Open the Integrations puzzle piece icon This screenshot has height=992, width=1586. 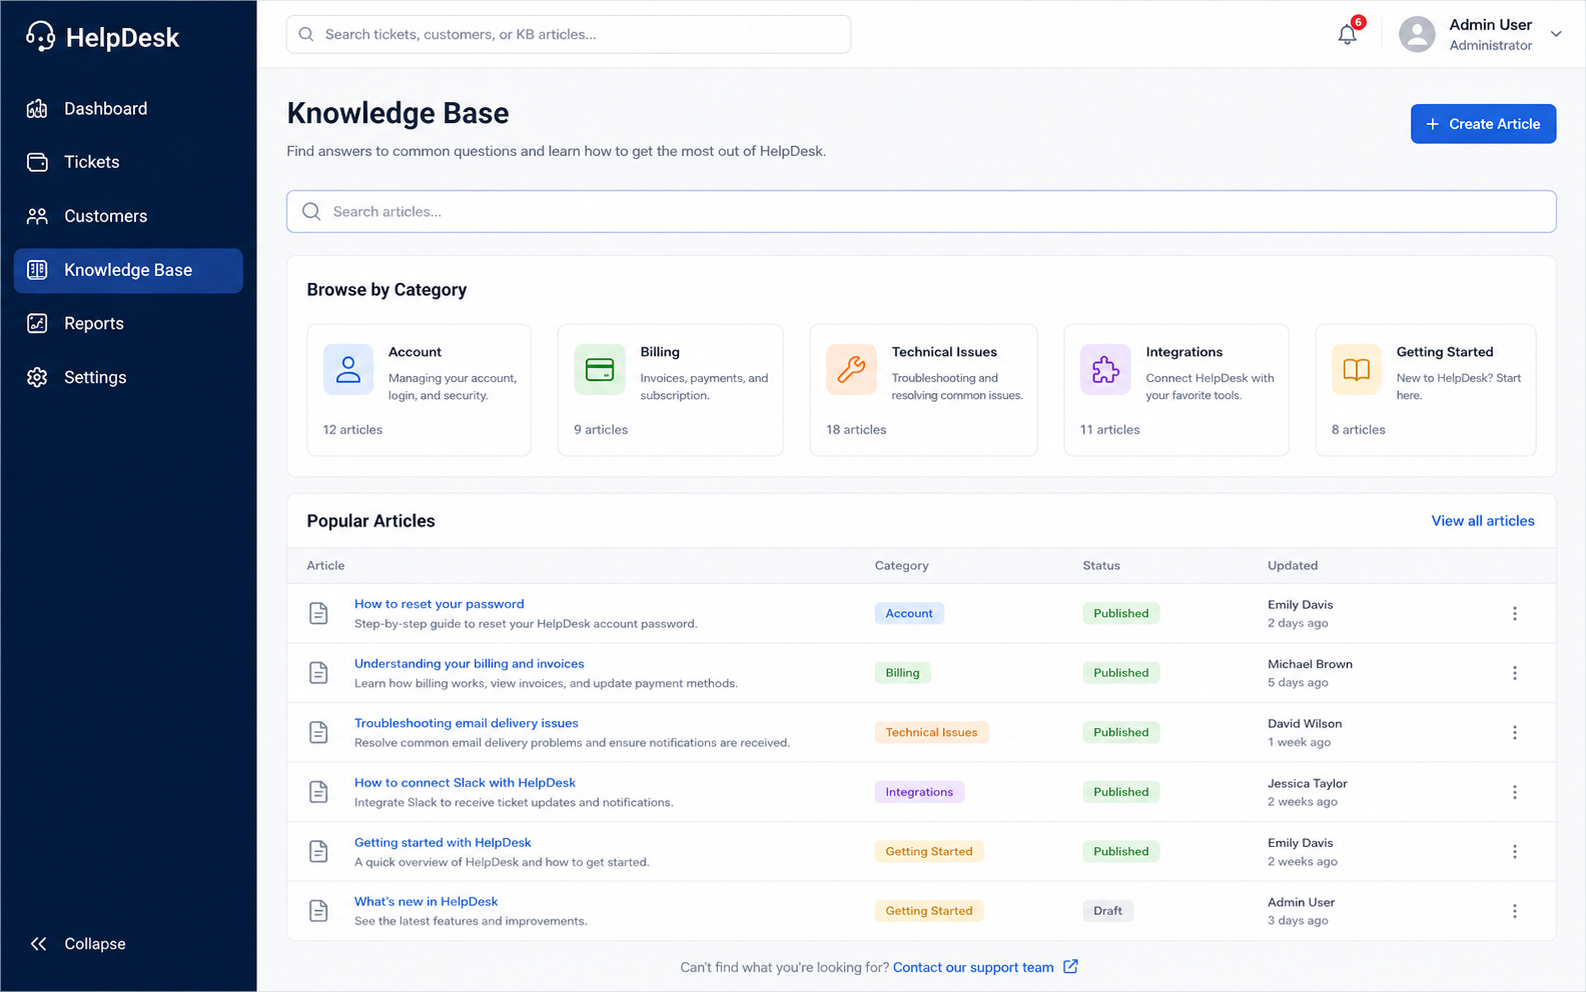click(1105, 369)
